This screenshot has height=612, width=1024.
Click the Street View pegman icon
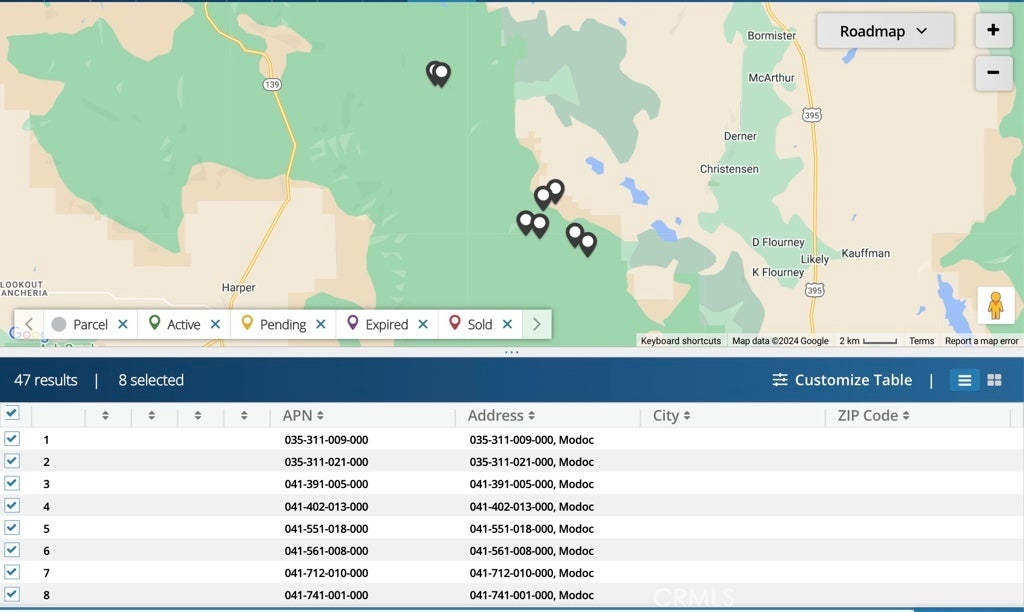(x=995, y=305)
